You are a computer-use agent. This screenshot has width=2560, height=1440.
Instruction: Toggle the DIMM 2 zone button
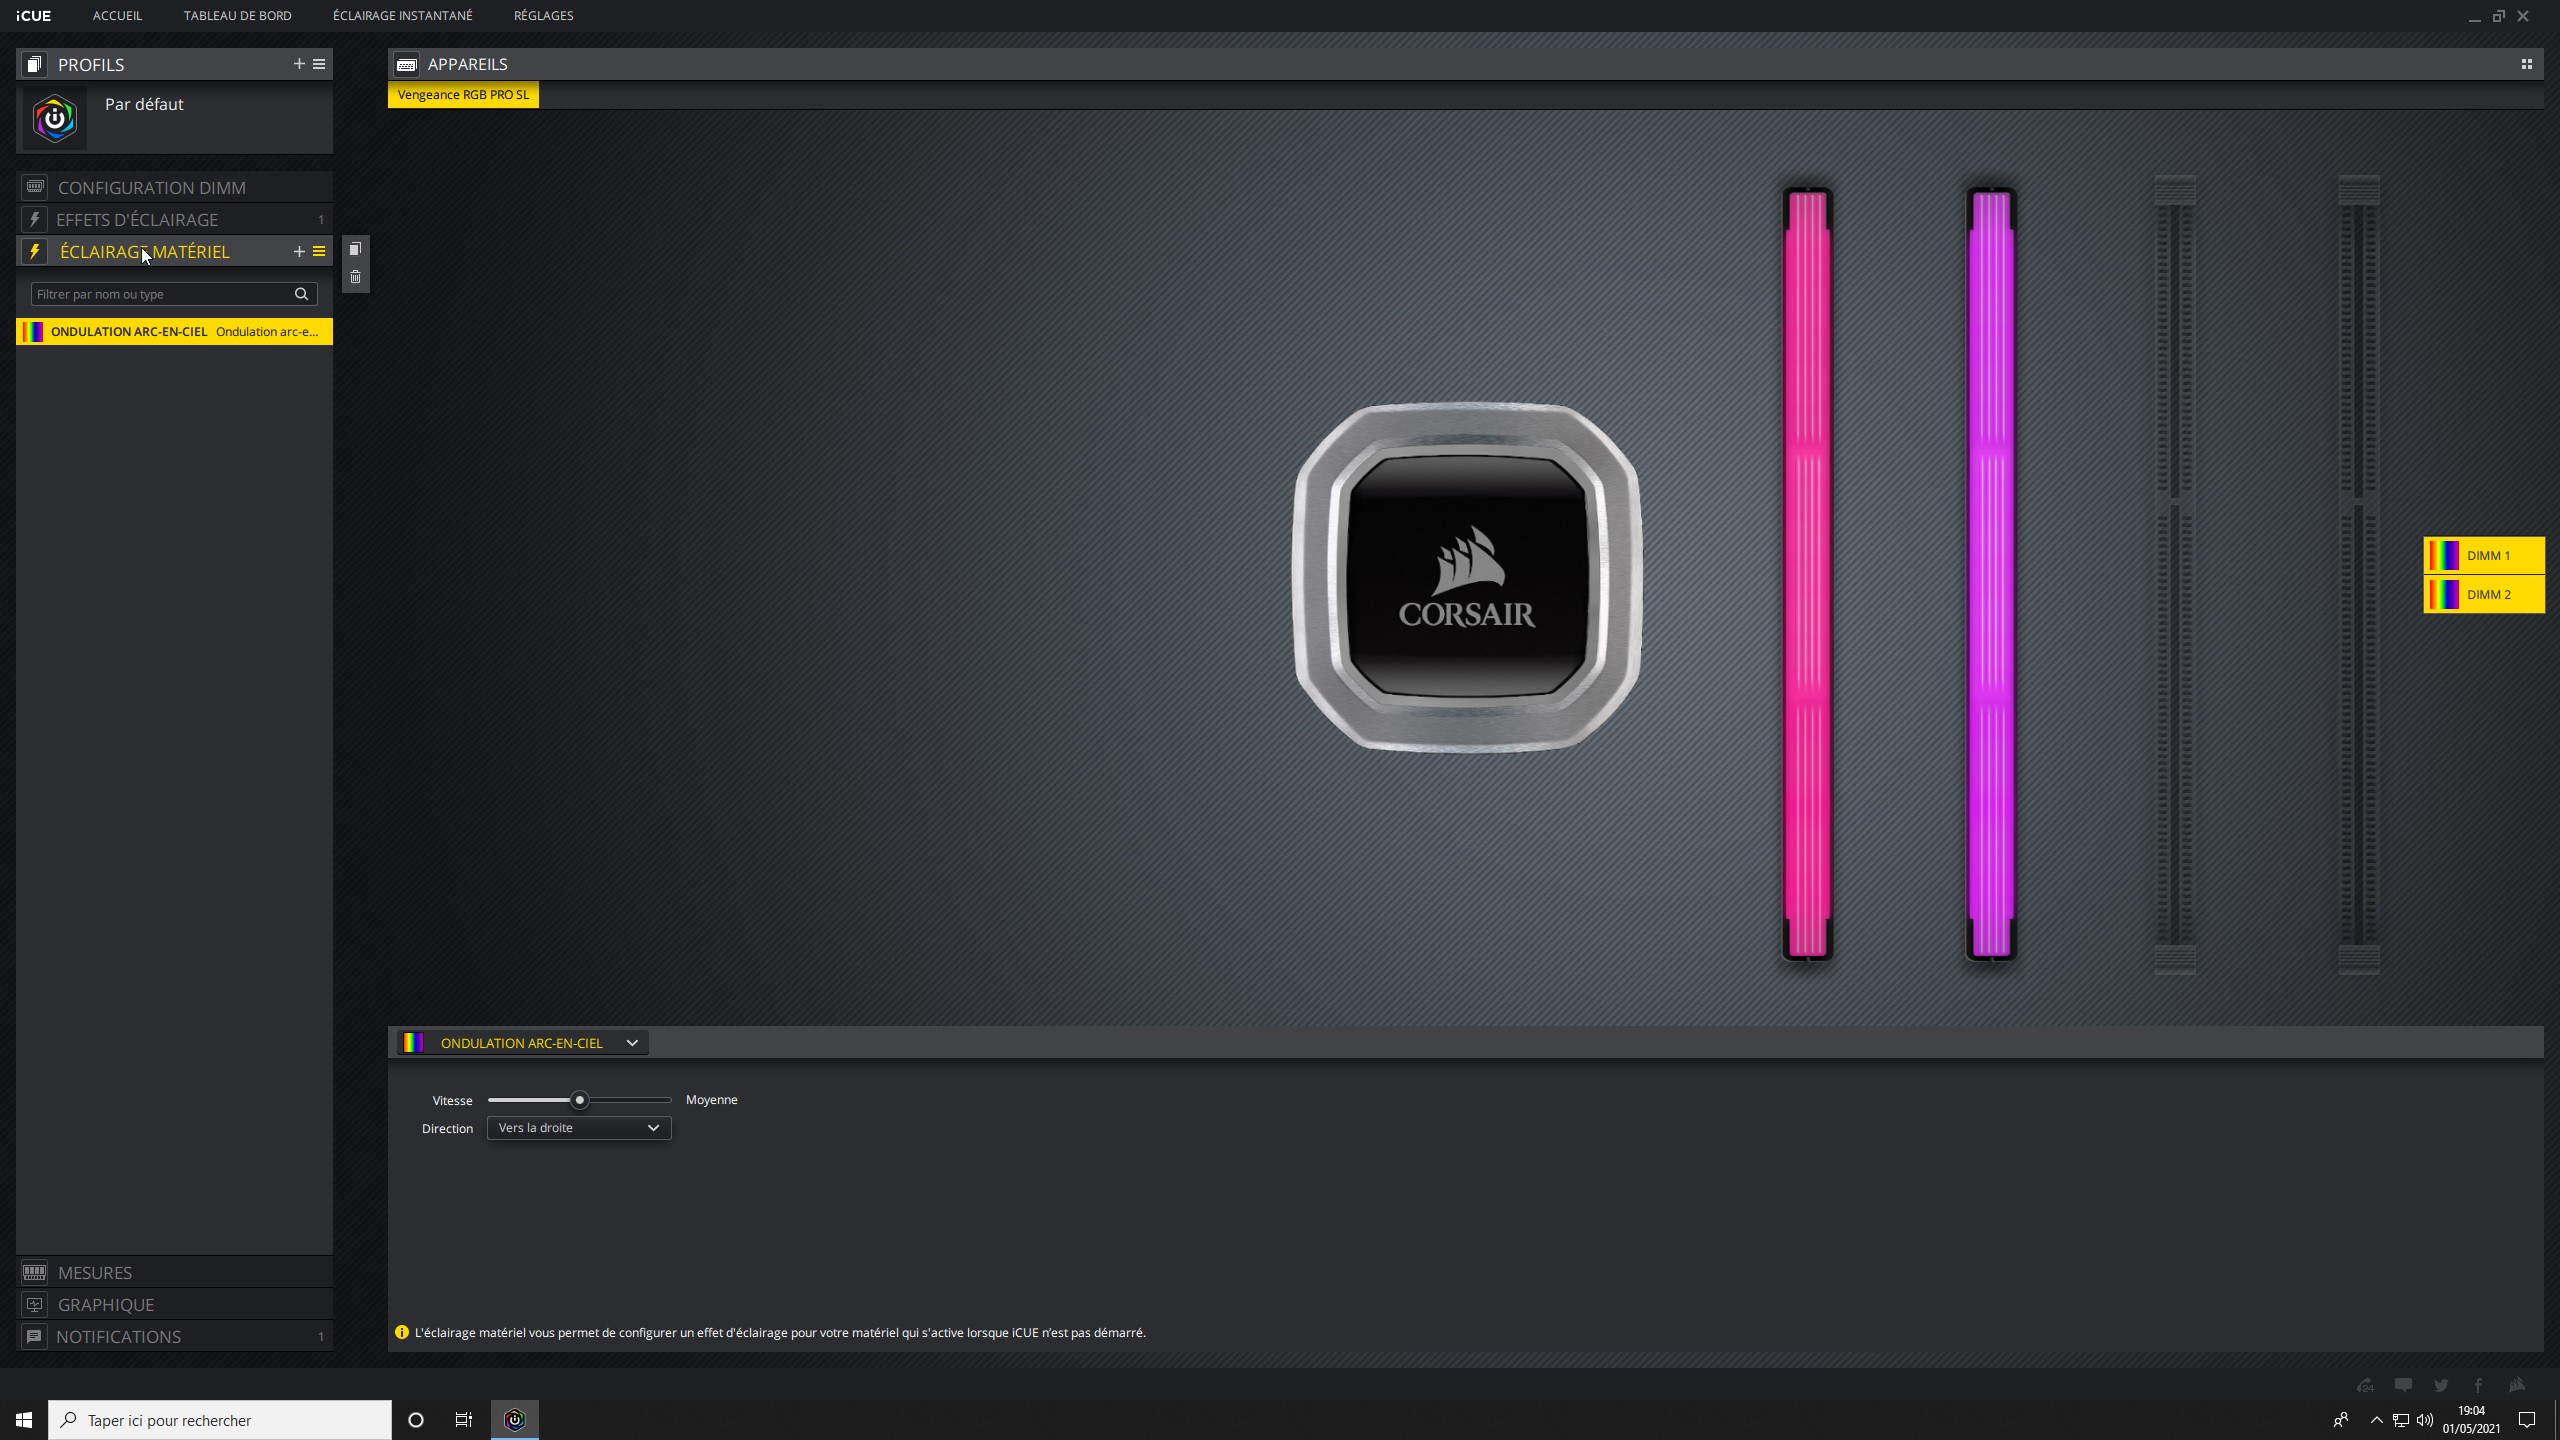[x=2484, y=595]
